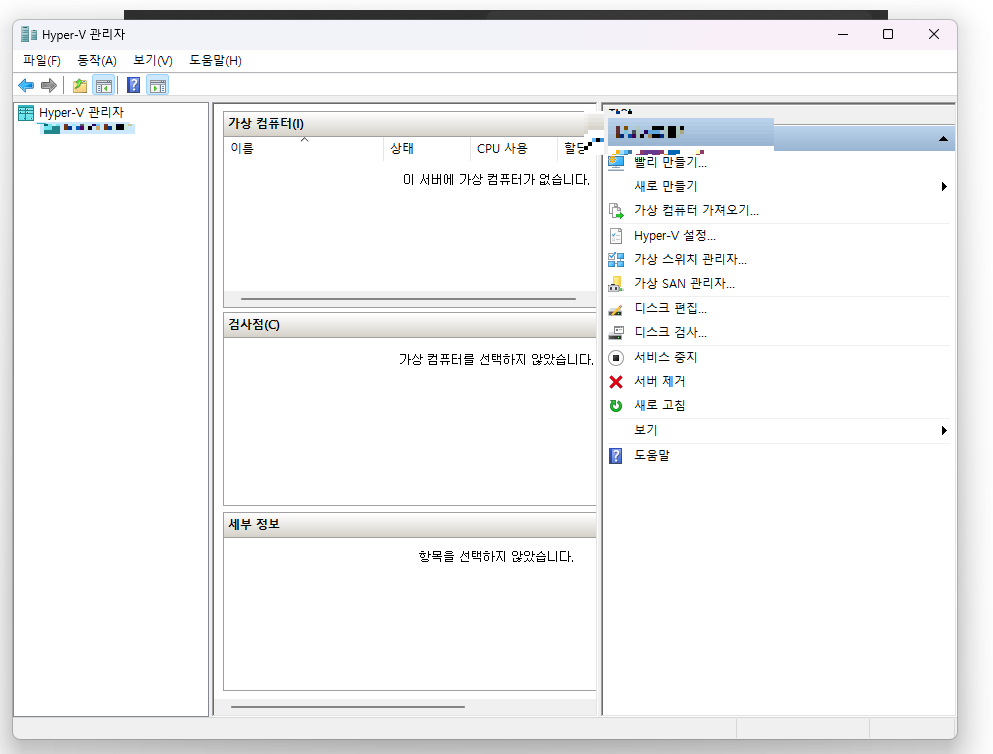The height and width of the screenshot is (754, 993).
Task: Click the 디스크 편집 pencil icon
Action: (616, 309)
